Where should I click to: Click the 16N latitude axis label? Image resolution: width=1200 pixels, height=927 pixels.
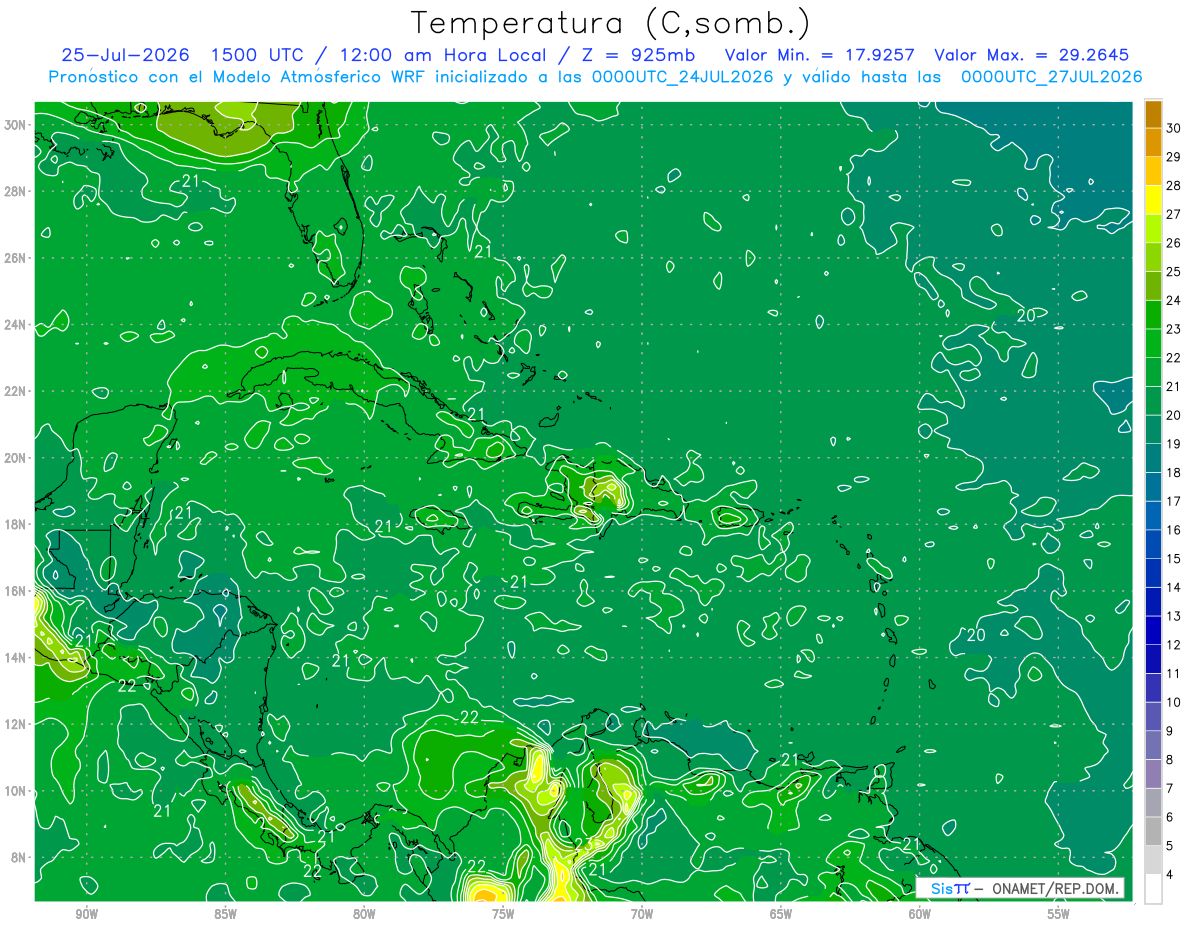click(14, 591)
